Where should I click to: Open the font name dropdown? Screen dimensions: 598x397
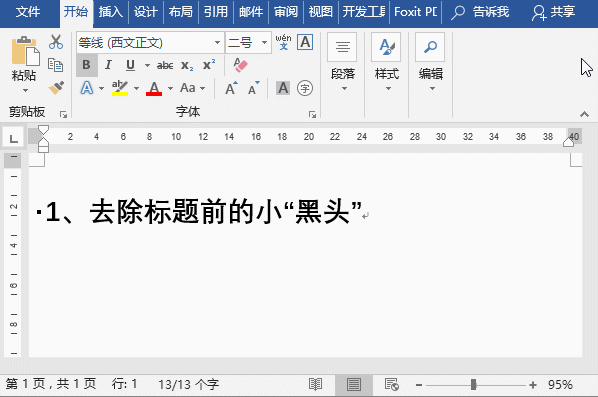point(217,42)
